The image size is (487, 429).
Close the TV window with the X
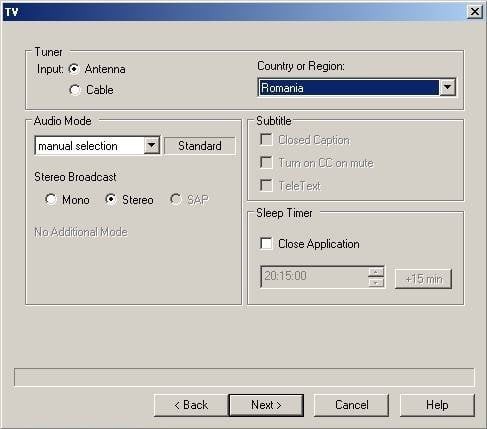click(475, 12)
